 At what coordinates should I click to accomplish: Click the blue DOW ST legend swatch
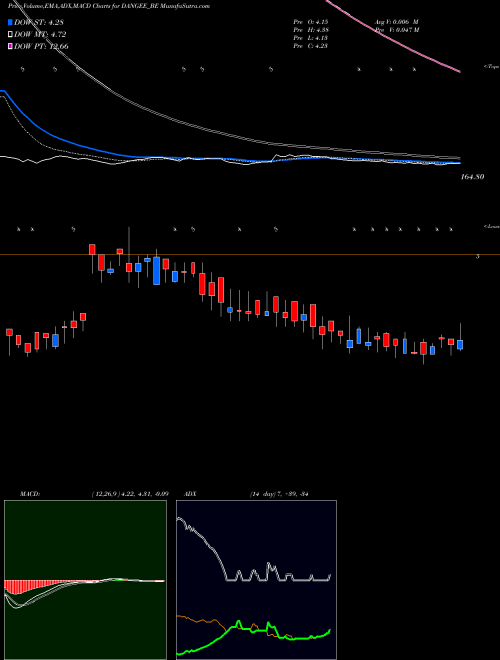point(11,22)
